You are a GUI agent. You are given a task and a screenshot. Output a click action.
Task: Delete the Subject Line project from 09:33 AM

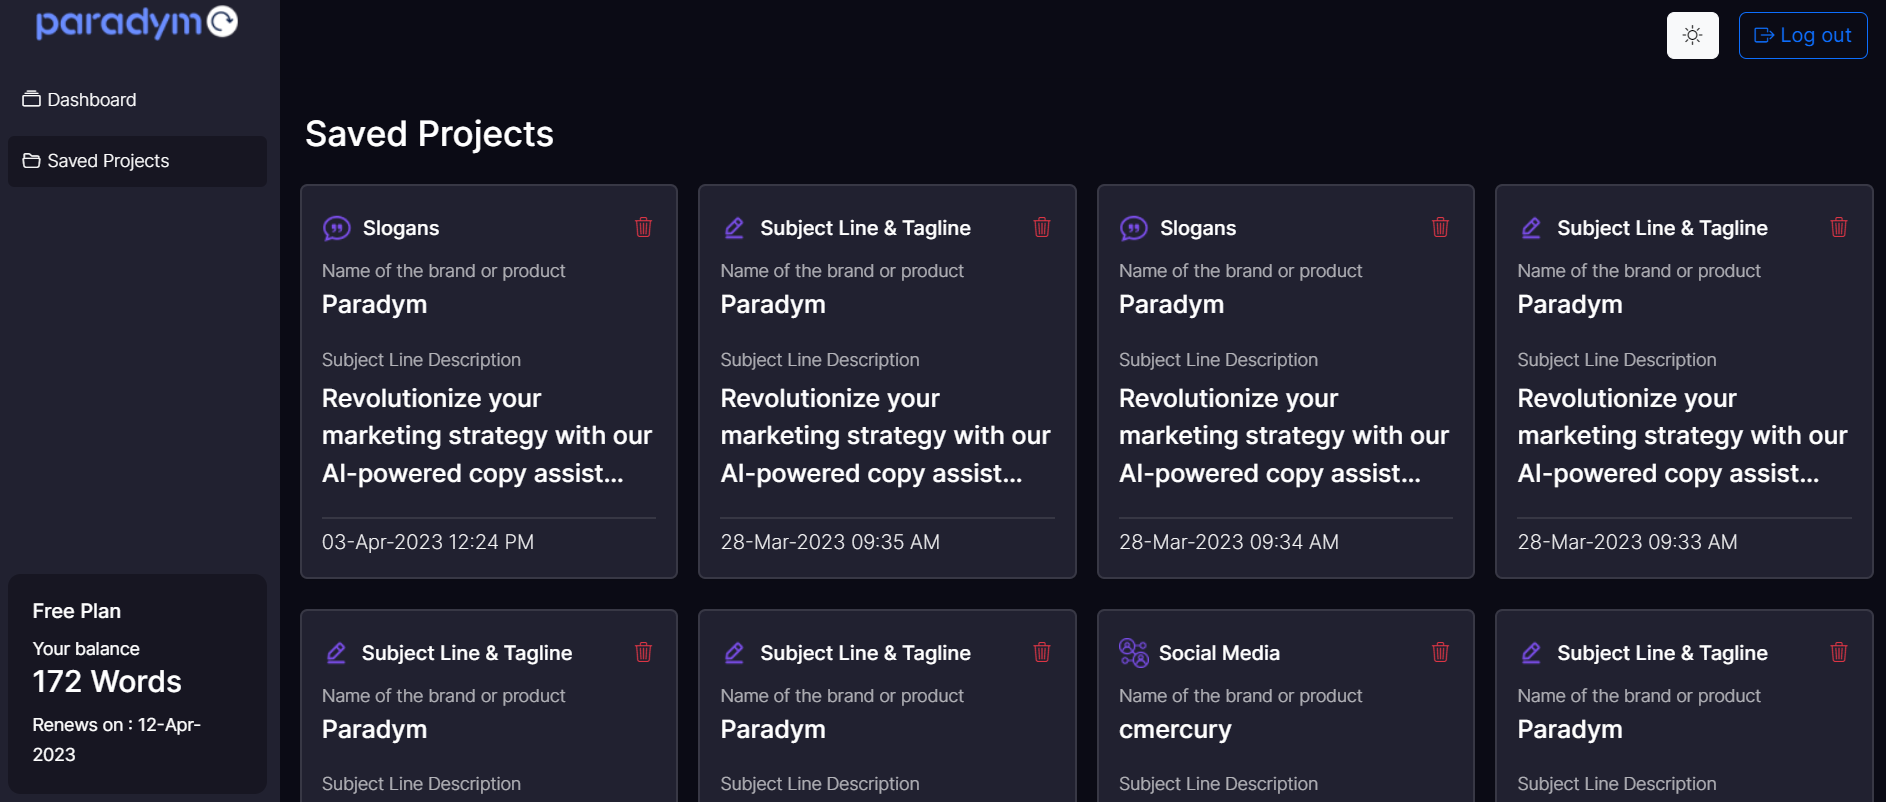tap(1838, 228)
